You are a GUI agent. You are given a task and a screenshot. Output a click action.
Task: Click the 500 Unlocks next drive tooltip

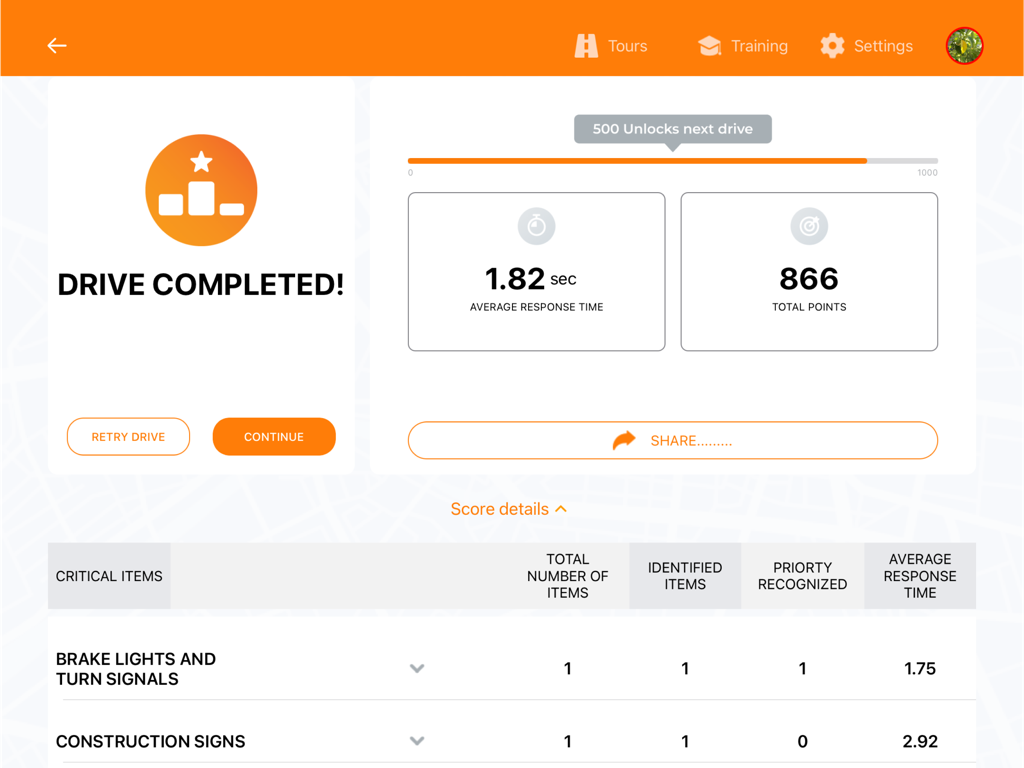672,129
